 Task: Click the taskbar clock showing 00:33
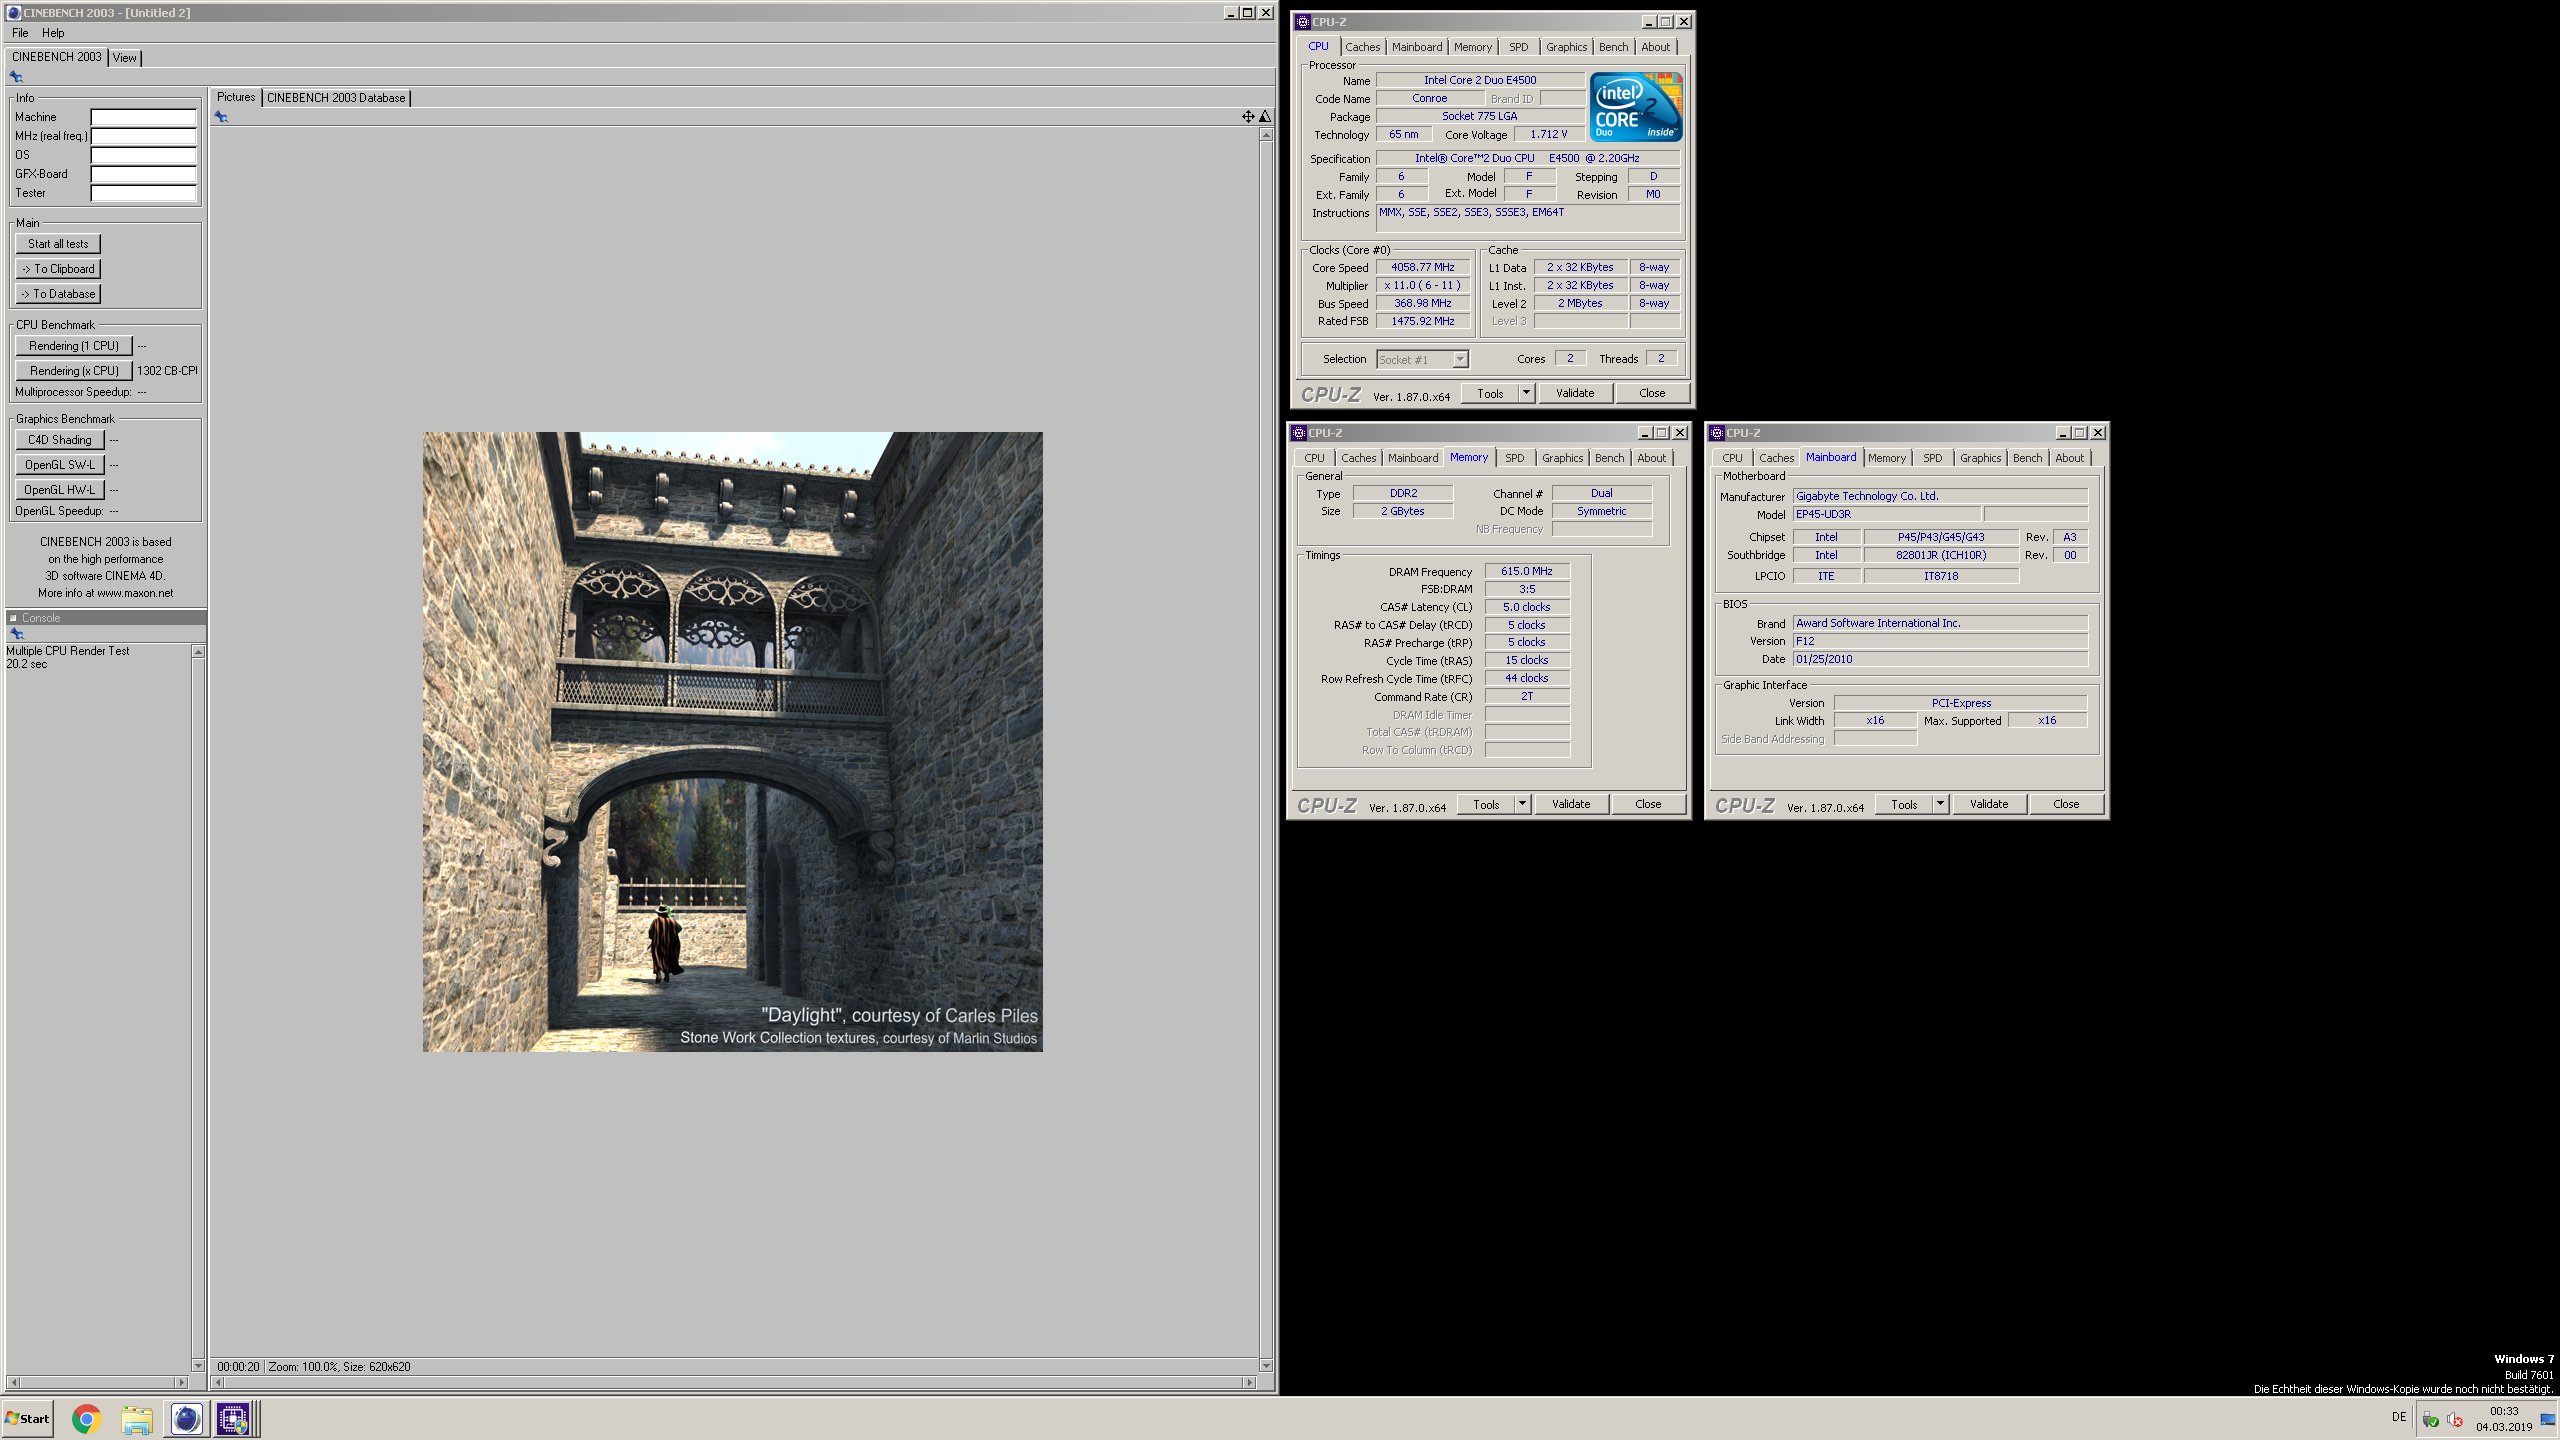pyautogui.click(x=2504, y=1419)
